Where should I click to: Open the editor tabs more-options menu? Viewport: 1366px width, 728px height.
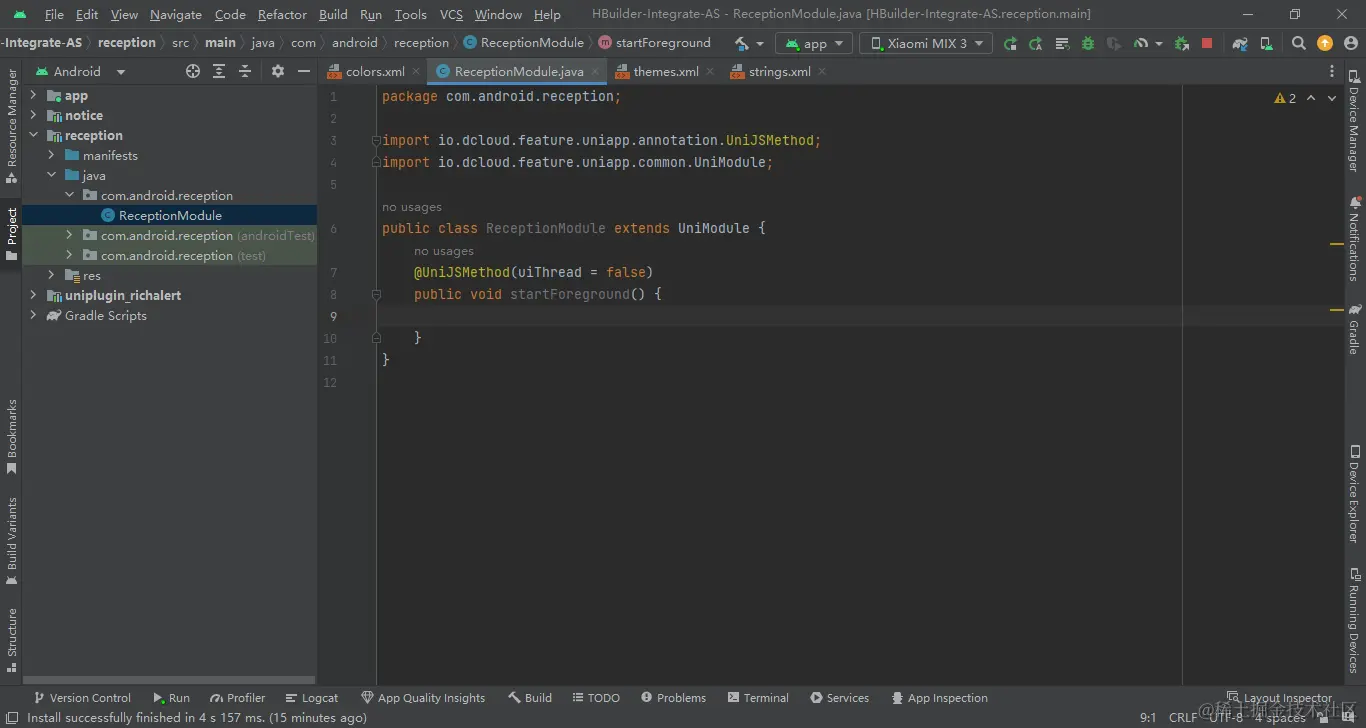click(1332, 71)
